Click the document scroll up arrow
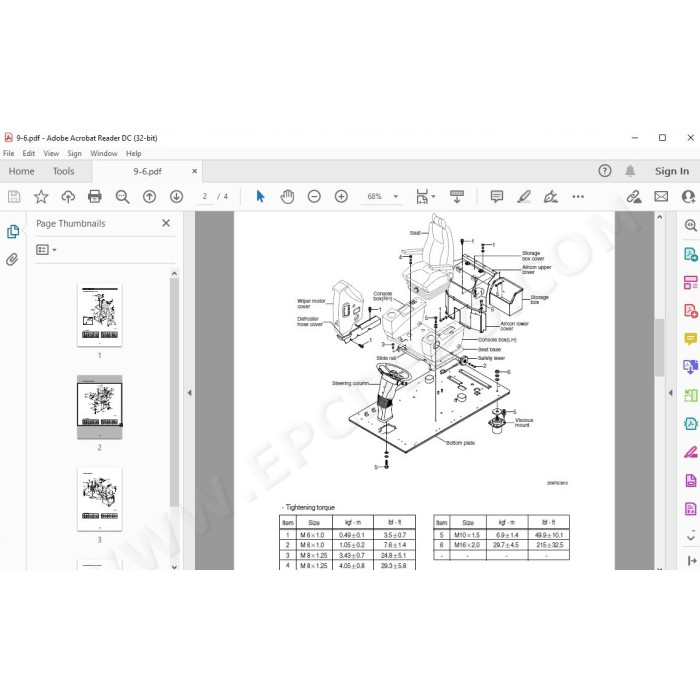Viewport: 700px width, 700px height. coord(659,217)
